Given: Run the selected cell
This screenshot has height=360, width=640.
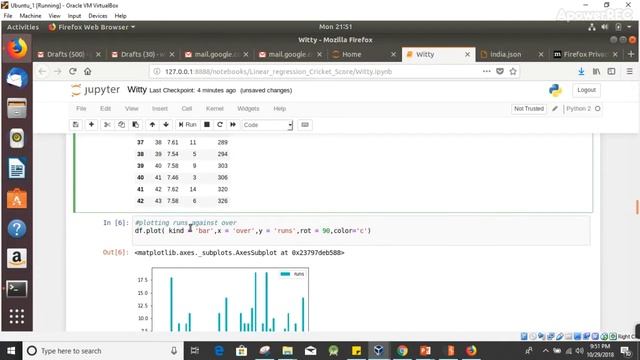Looking at the screenshot, I should pyautogui.click(x=187, y=124).
